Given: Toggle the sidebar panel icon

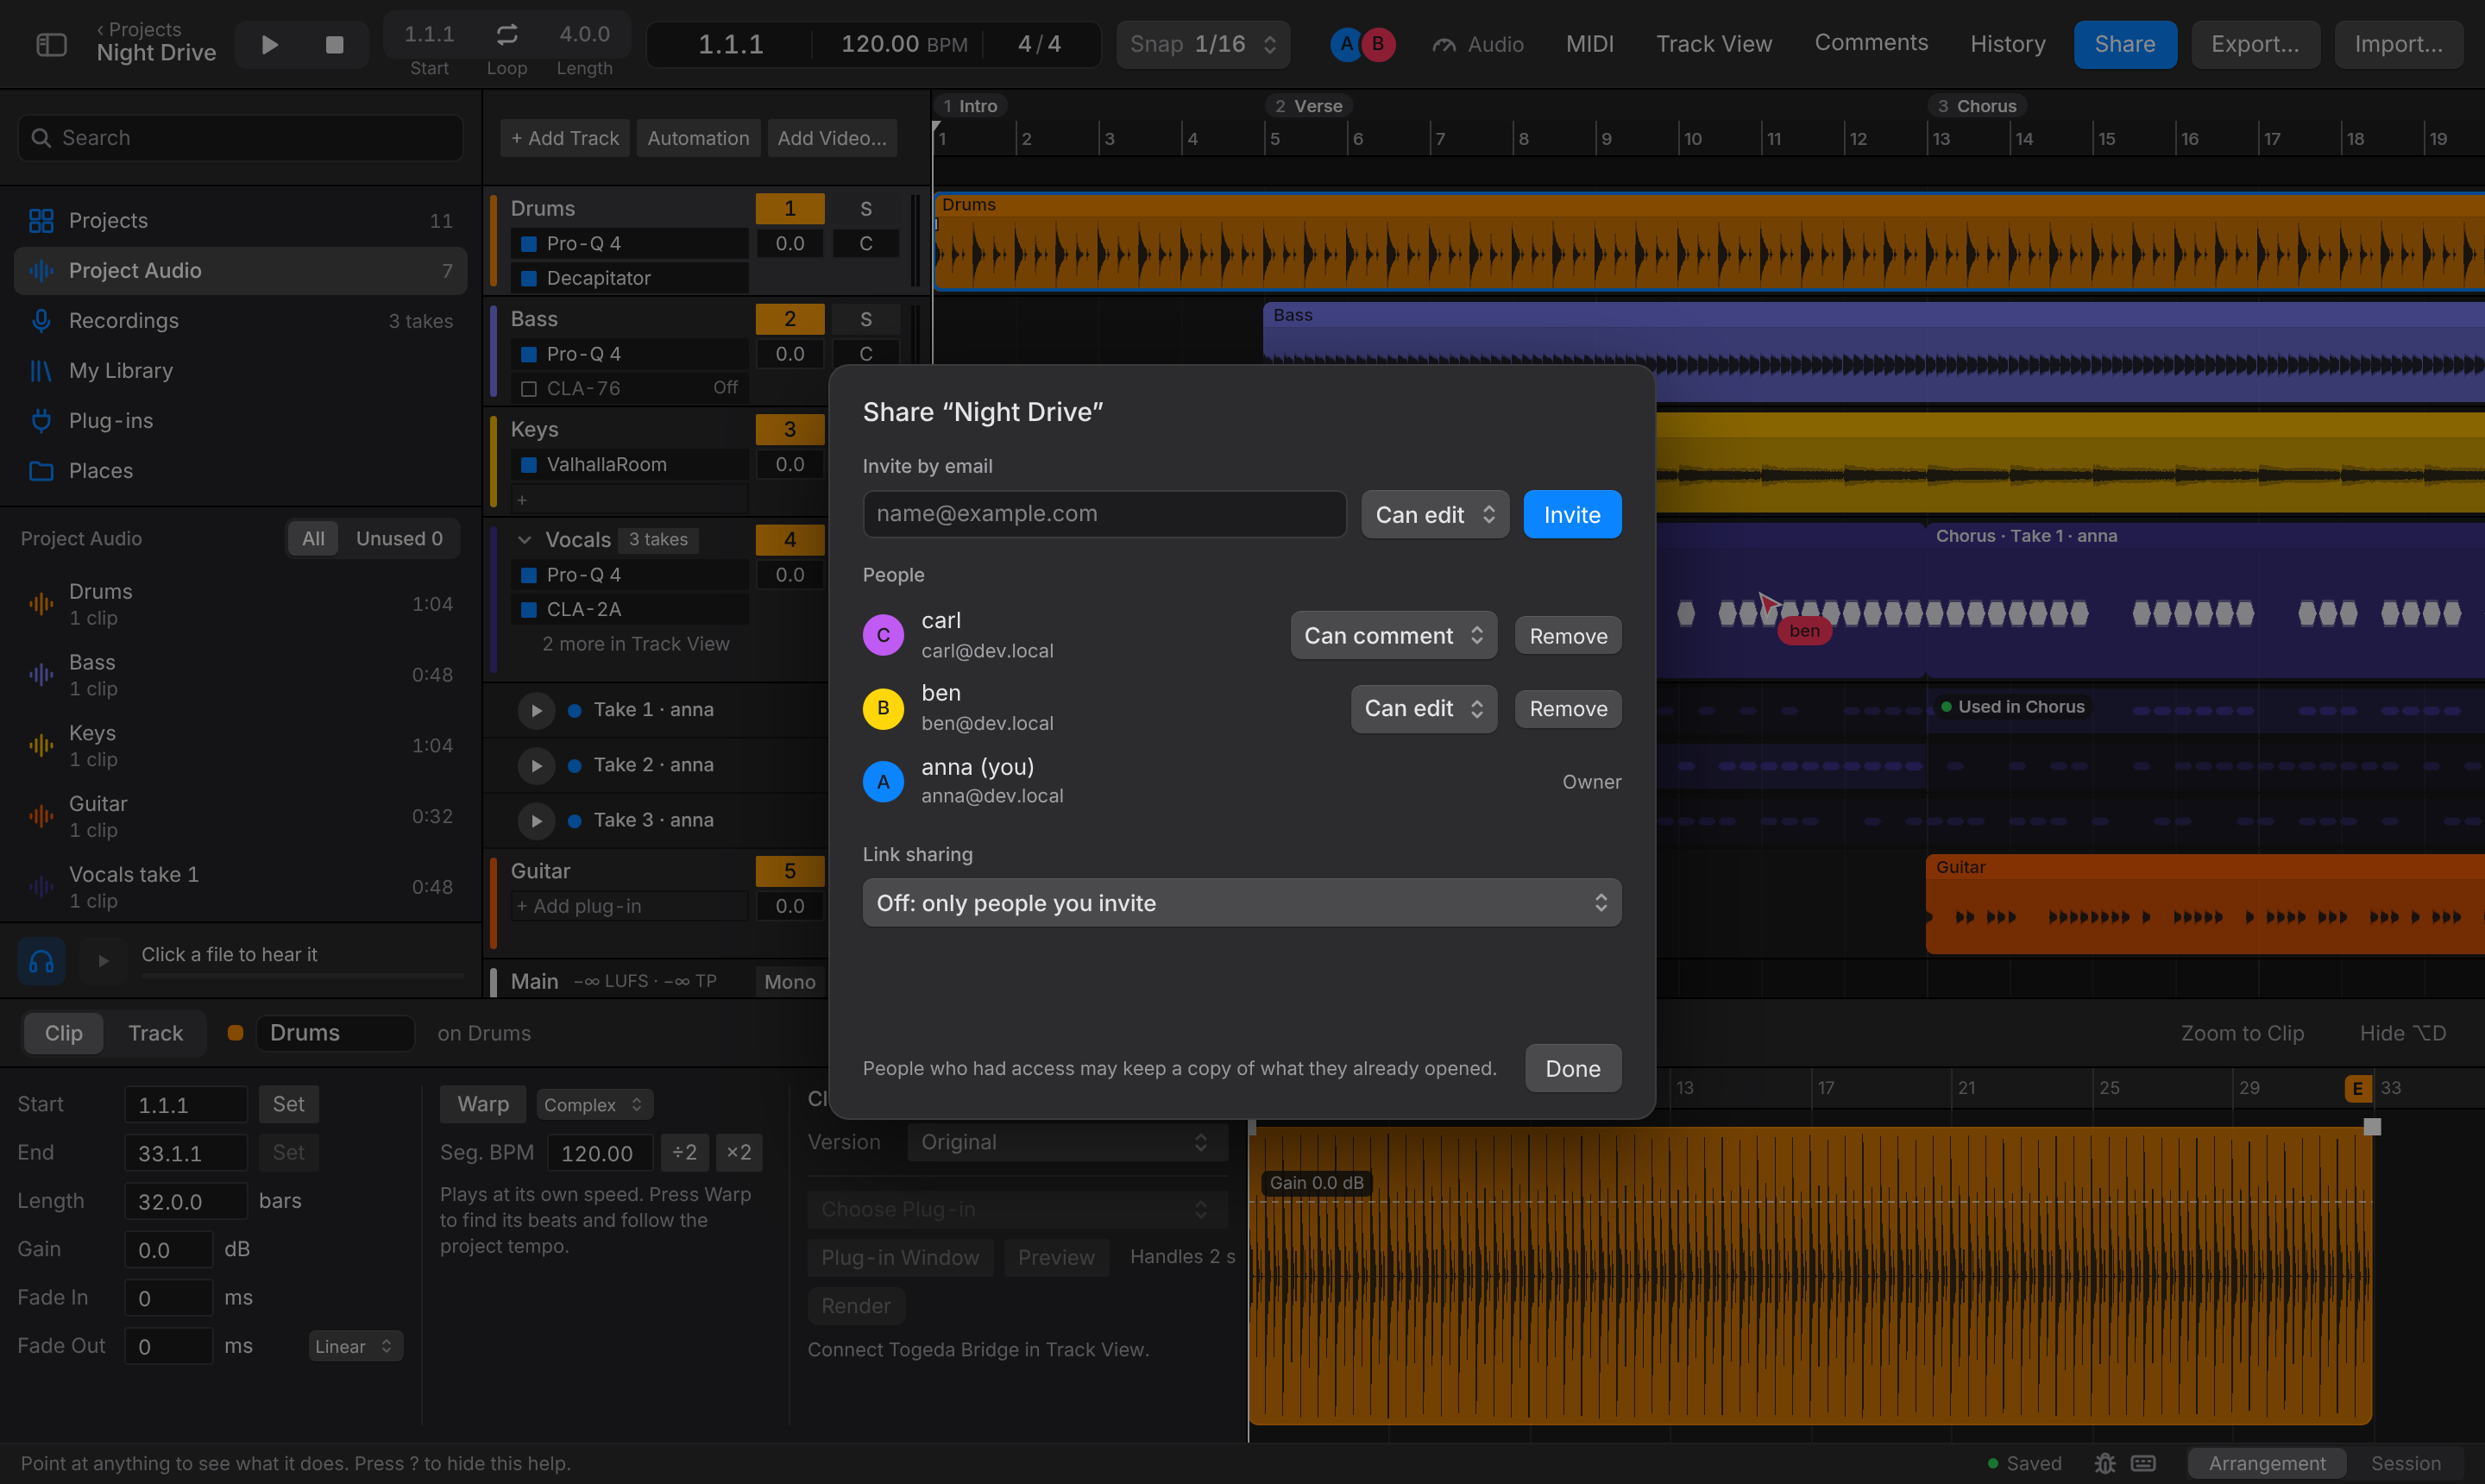Looking at the screenshot, I should pos(51,45).
